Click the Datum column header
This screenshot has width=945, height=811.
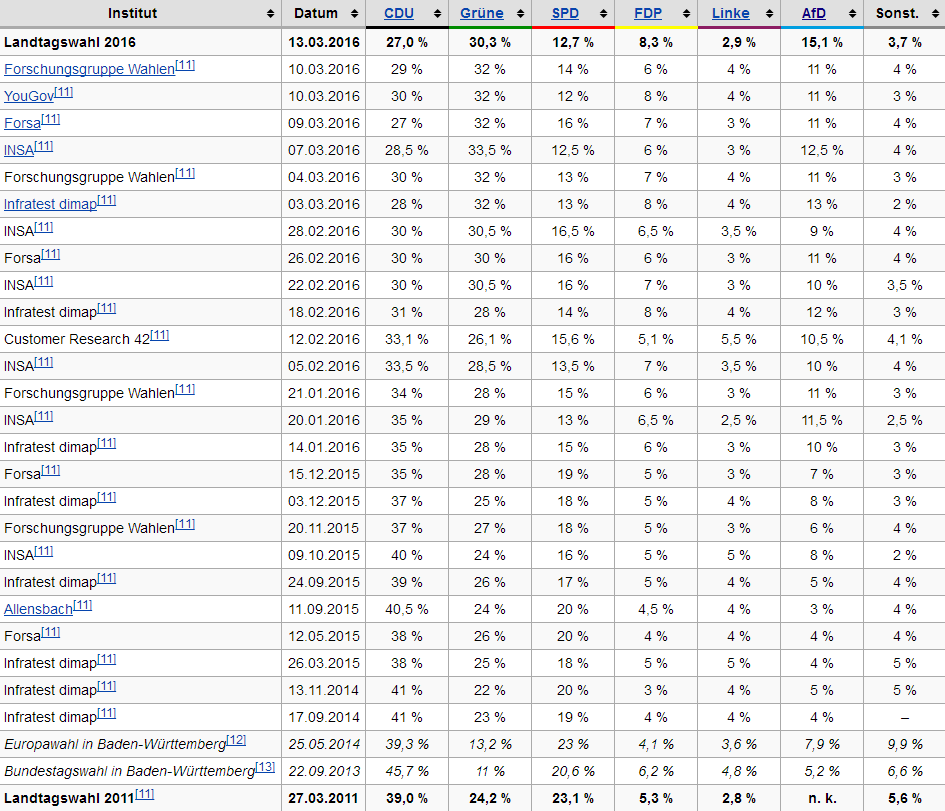click(323, 13)
